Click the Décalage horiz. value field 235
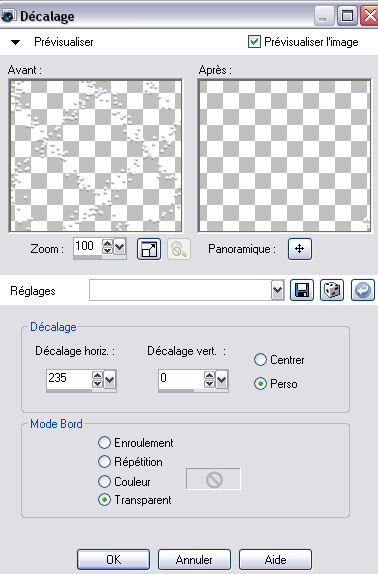Image resolution: width=378 pixels, height=574 pixels. tap(69, 379)
